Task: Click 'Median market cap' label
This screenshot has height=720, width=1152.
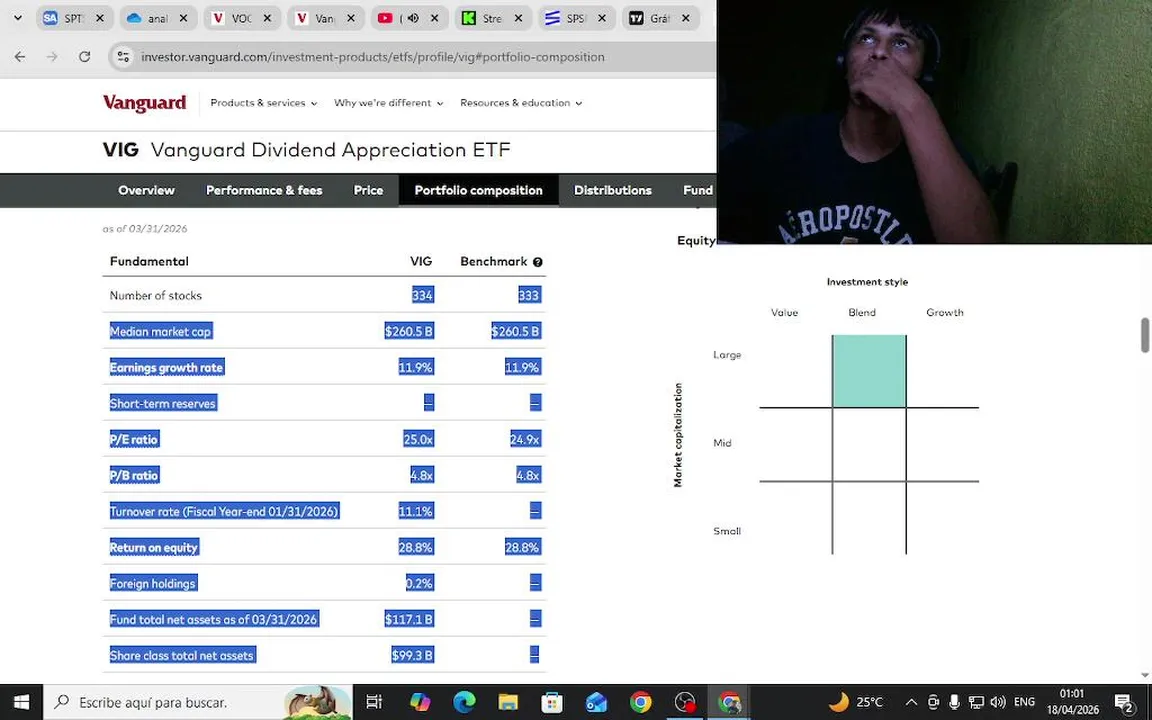Action: tap(160, 331)
